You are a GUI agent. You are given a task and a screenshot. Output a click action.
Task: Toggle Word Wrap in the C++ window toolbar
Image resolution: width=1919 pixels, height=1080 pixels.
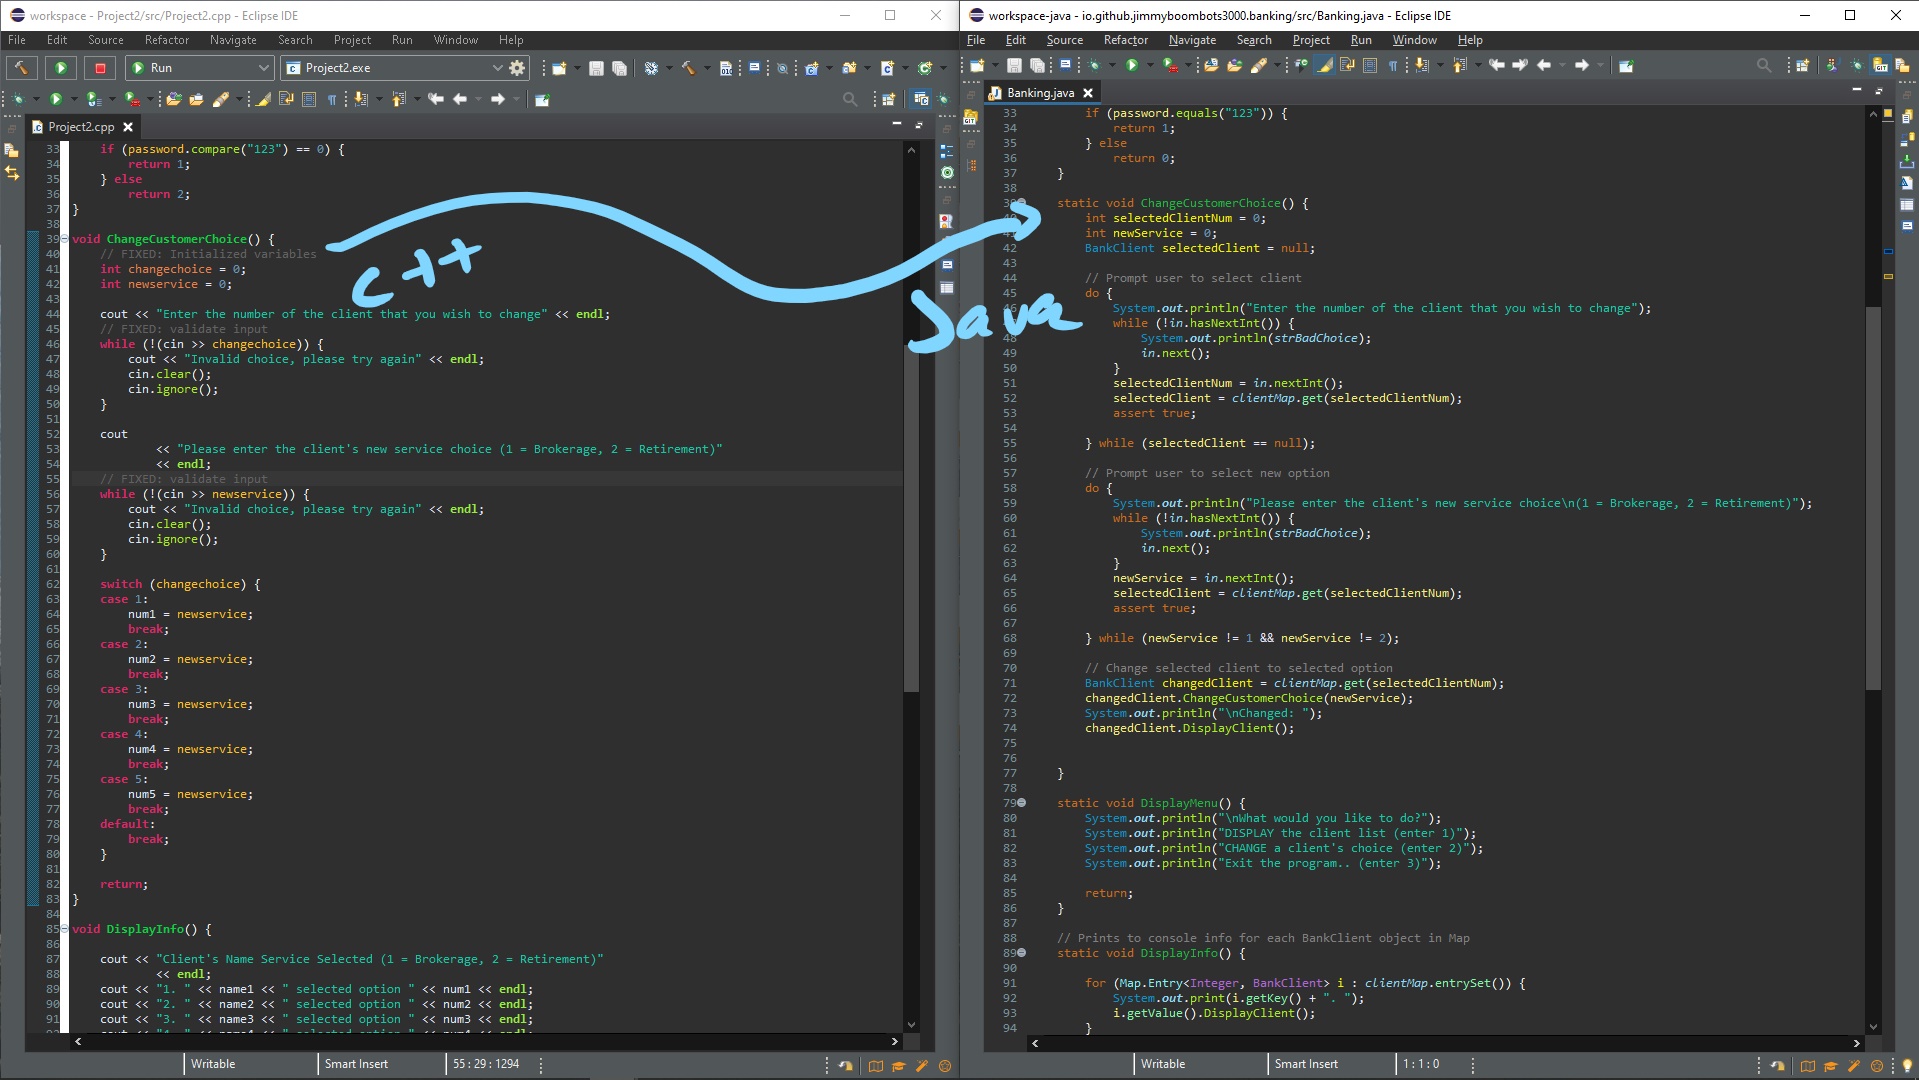286,99
